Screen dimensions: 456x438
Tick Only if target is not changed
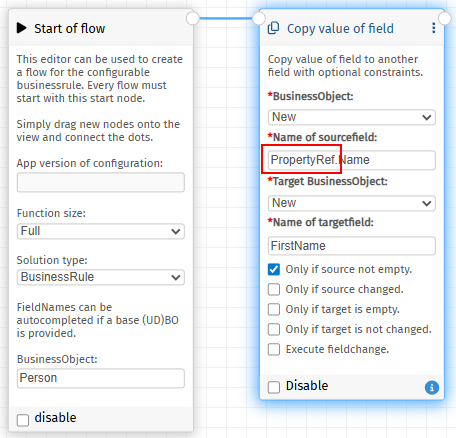[274, 329]
